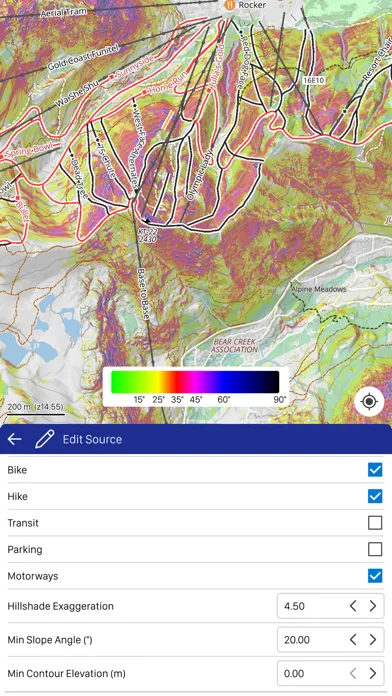This screenshot has height=696, width=392.
Task: Tap the Motorways setting label
Action: click(33, 576)
